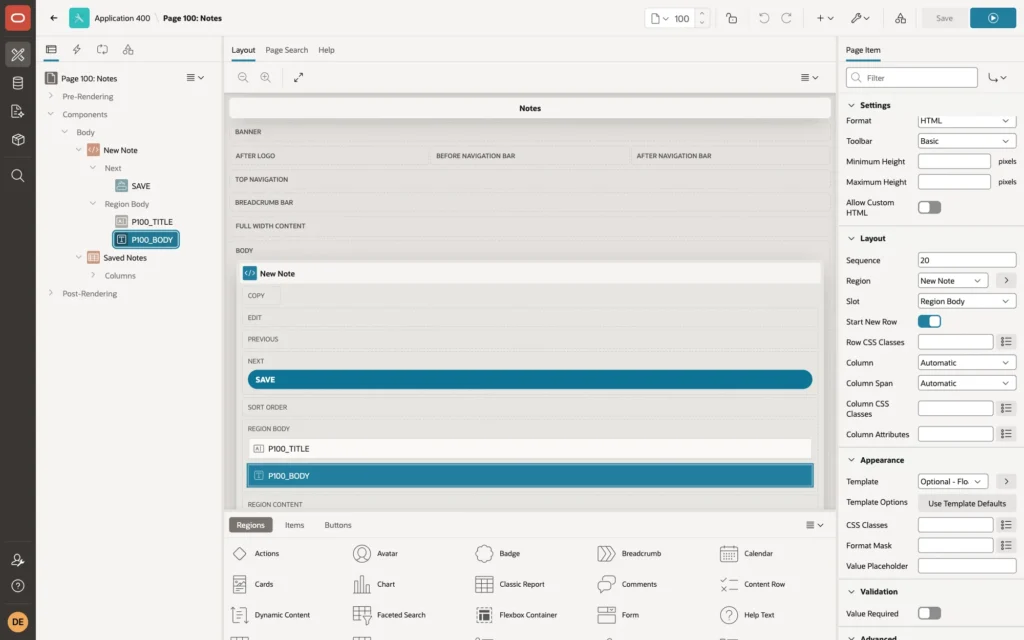Select P100_TITLE in the tree
This screenshot has height=640, width=1024.
click(x=152, y=222)
